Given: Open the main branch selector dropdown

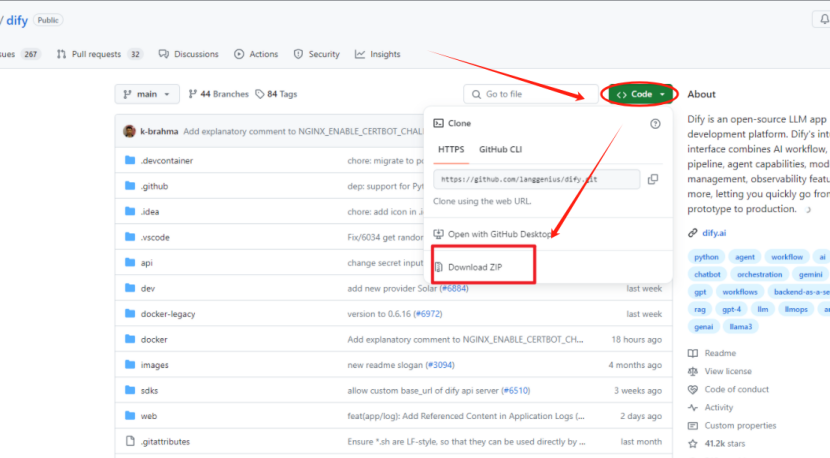Looking at the screenshot, I should [x=147, y=94].
